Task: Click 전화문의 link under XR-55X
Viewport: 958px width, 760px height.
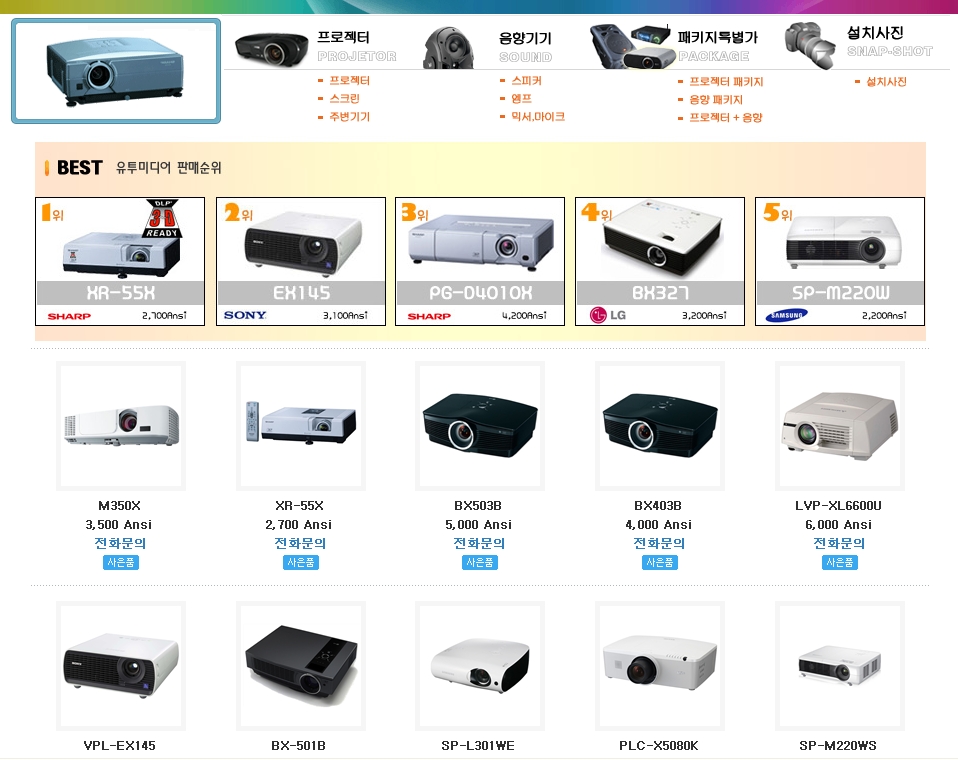Action: (x=300, y=543)
